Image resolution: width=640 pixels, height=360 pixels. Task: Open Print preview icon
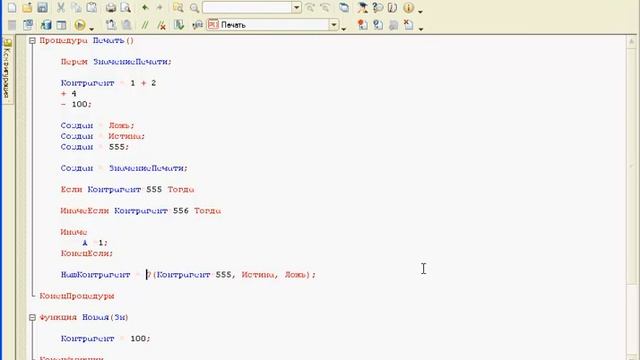point(126,7)
